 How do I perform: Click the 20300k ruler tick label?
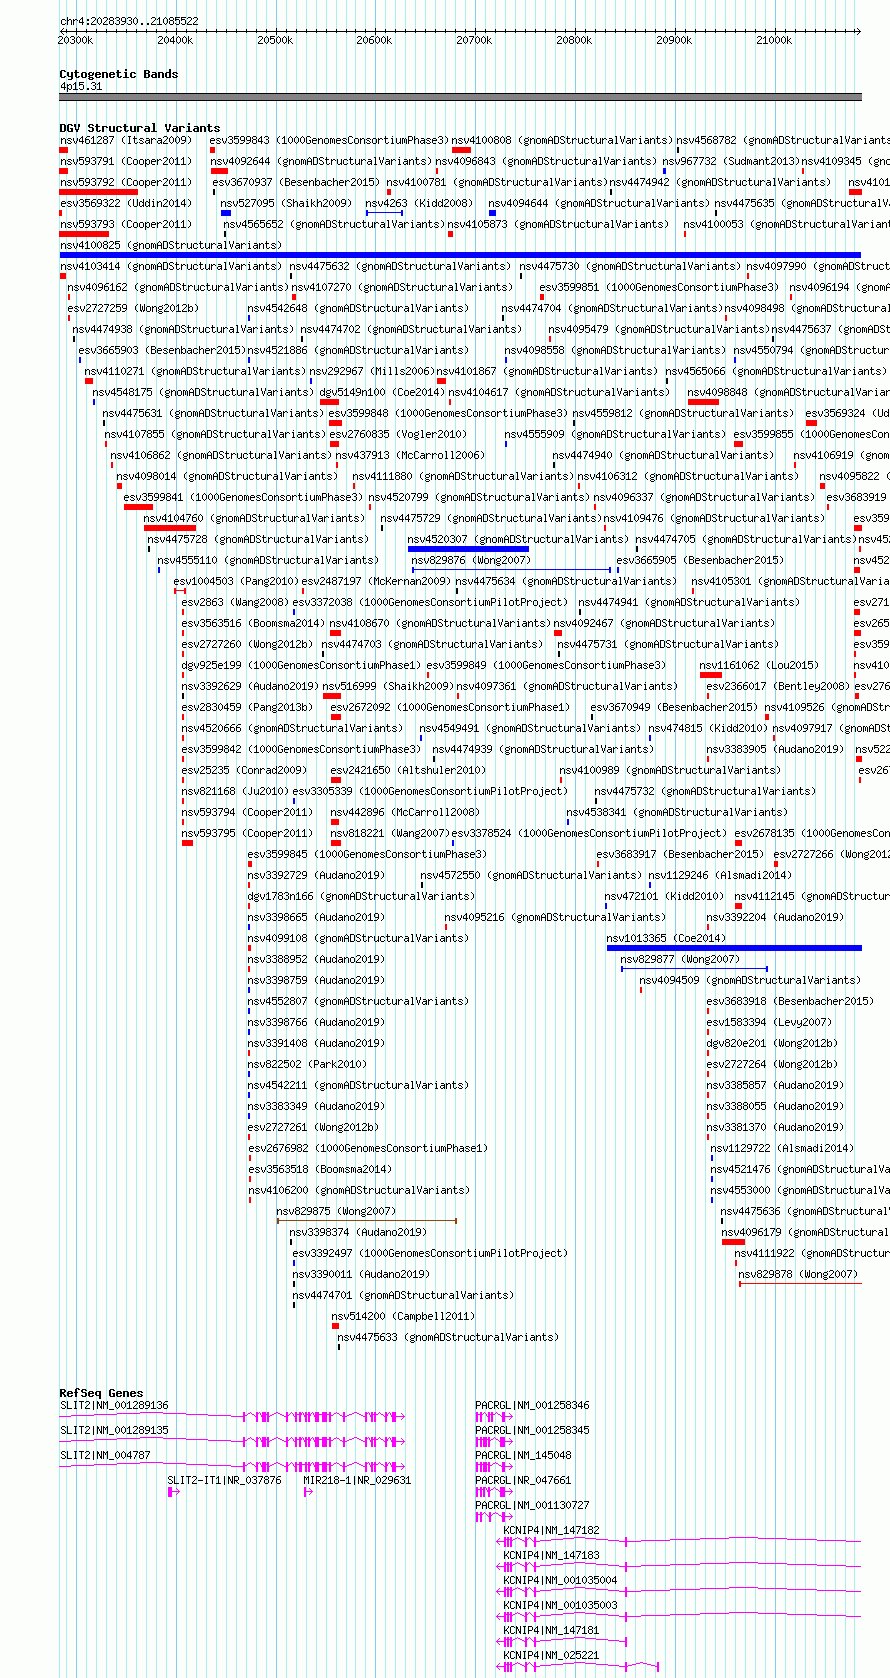click(x=76, y=40)
